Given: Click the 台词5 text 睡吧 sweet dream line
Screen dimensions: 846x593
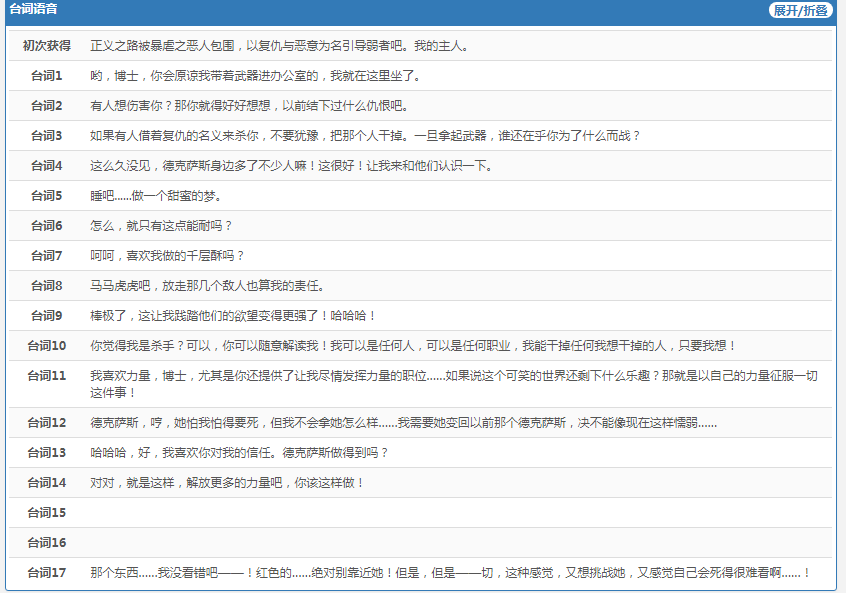Looking at the screenshot, I should 156,196.
